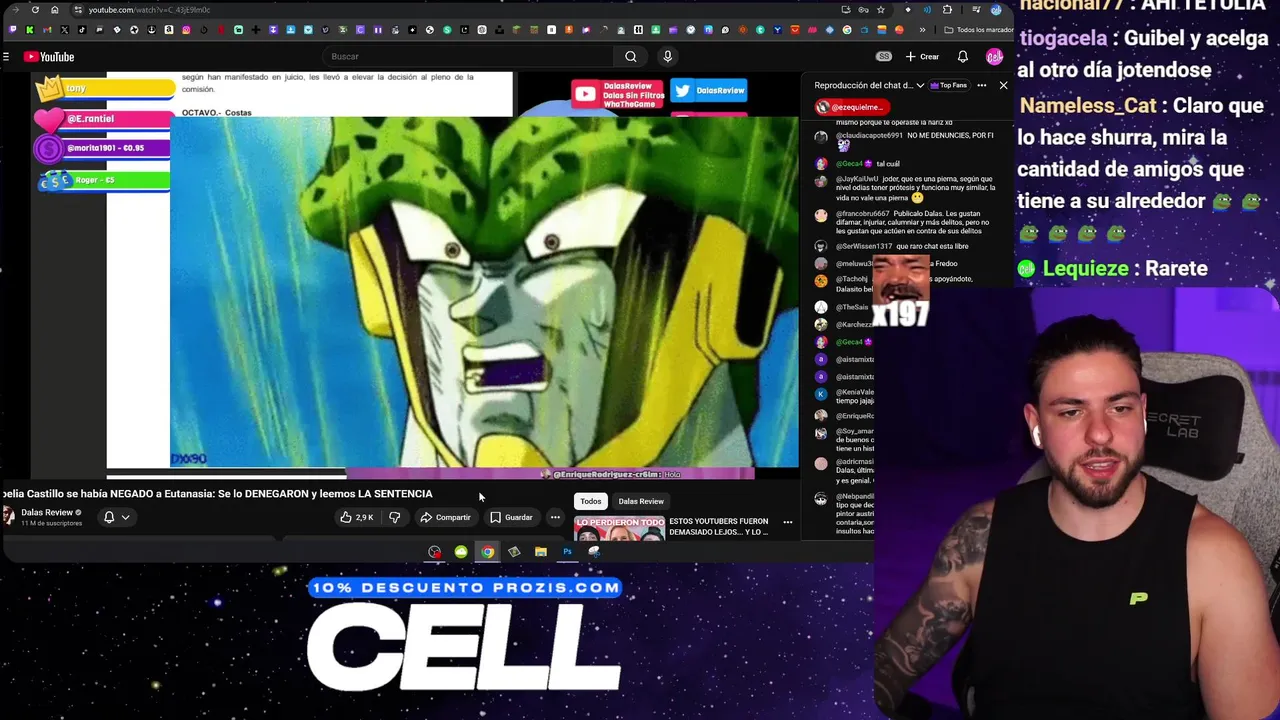Image resolution: width=1280 pixels, height=720 pixels.
Task: Click the Buscar search field
Action: (x=470, y=57)
